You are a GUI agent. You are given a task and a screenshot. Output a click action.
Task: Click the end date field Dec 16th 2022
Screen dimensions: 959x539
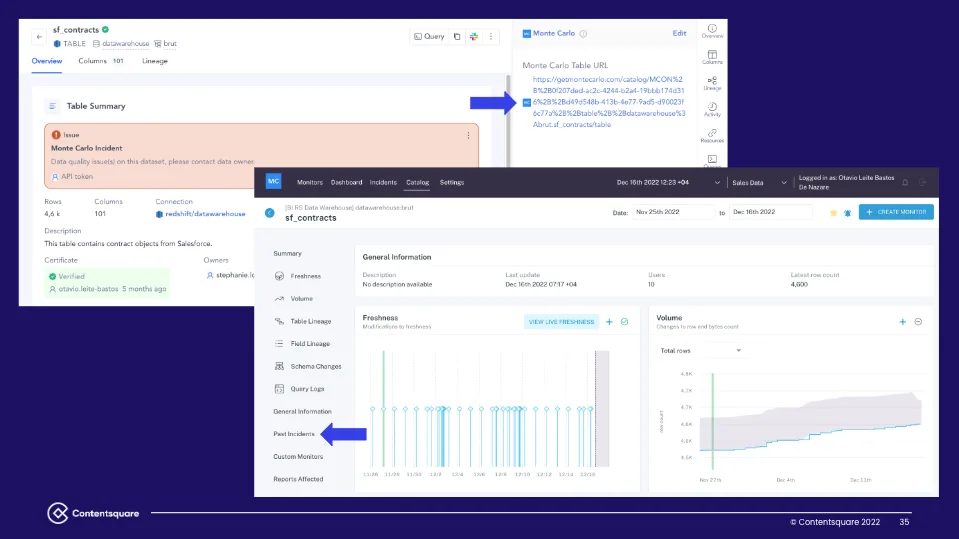(771, 212)
